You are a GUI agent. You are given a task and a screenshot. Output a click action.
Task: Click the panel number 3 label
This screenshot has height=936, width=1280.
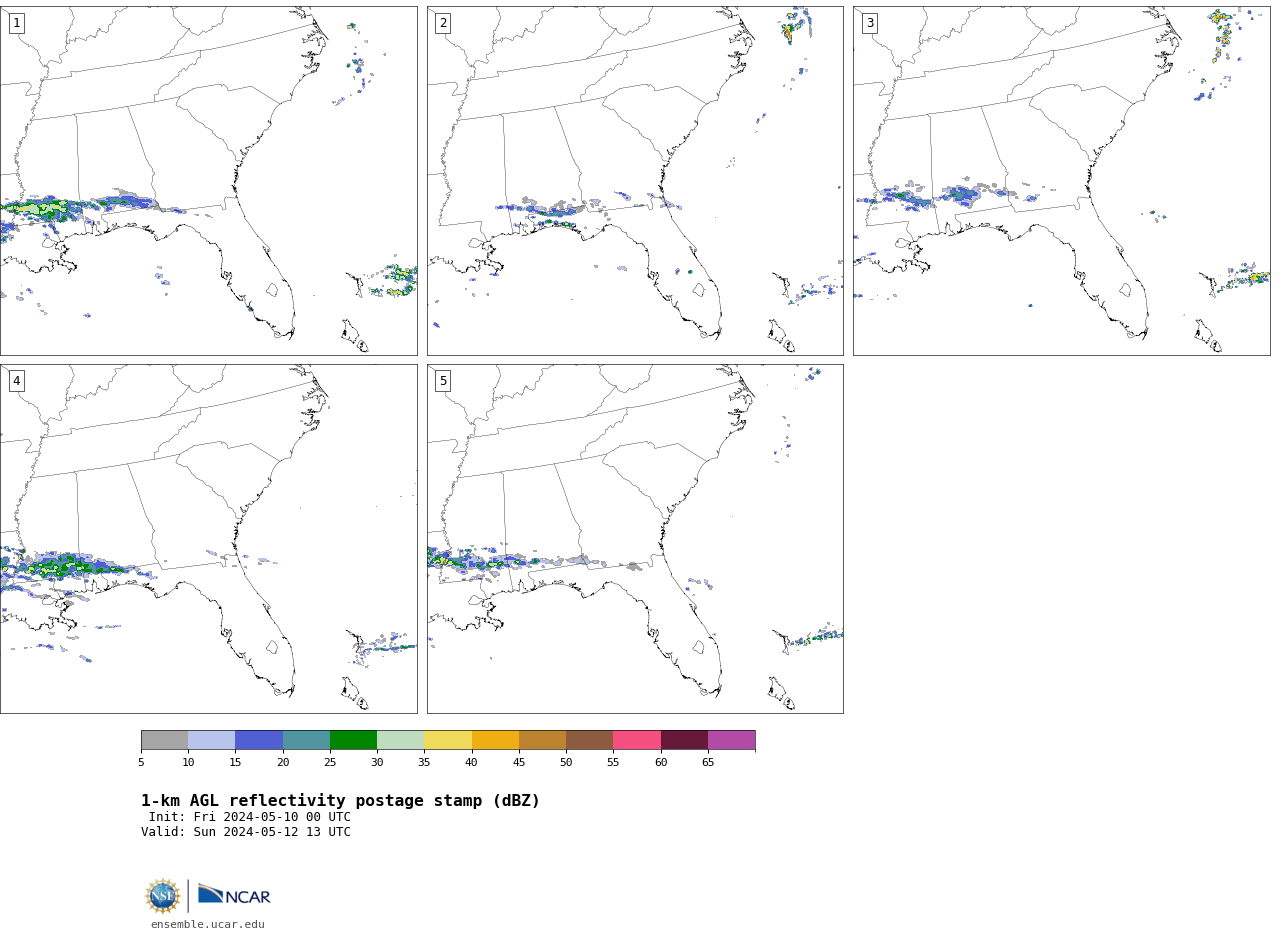coord(869,23)
